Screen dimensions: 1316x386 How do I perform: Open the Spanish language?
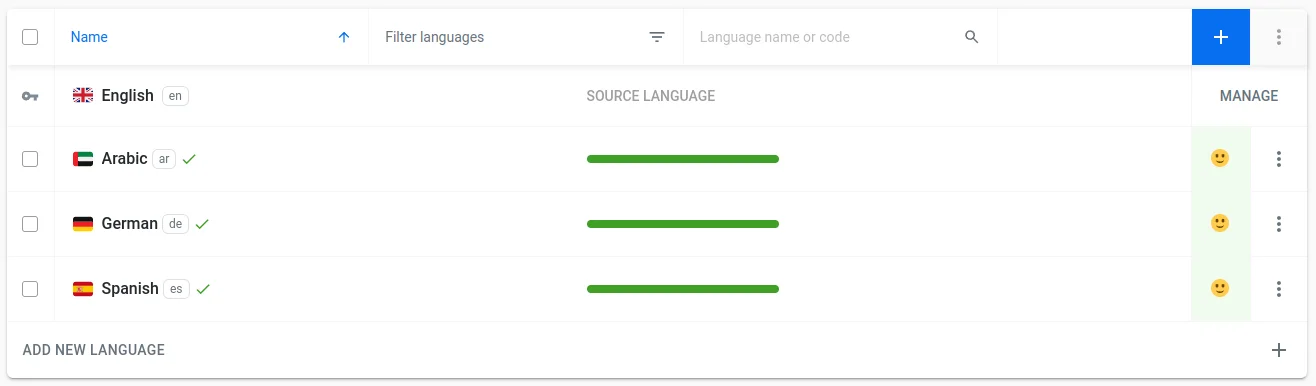point(130,289)
